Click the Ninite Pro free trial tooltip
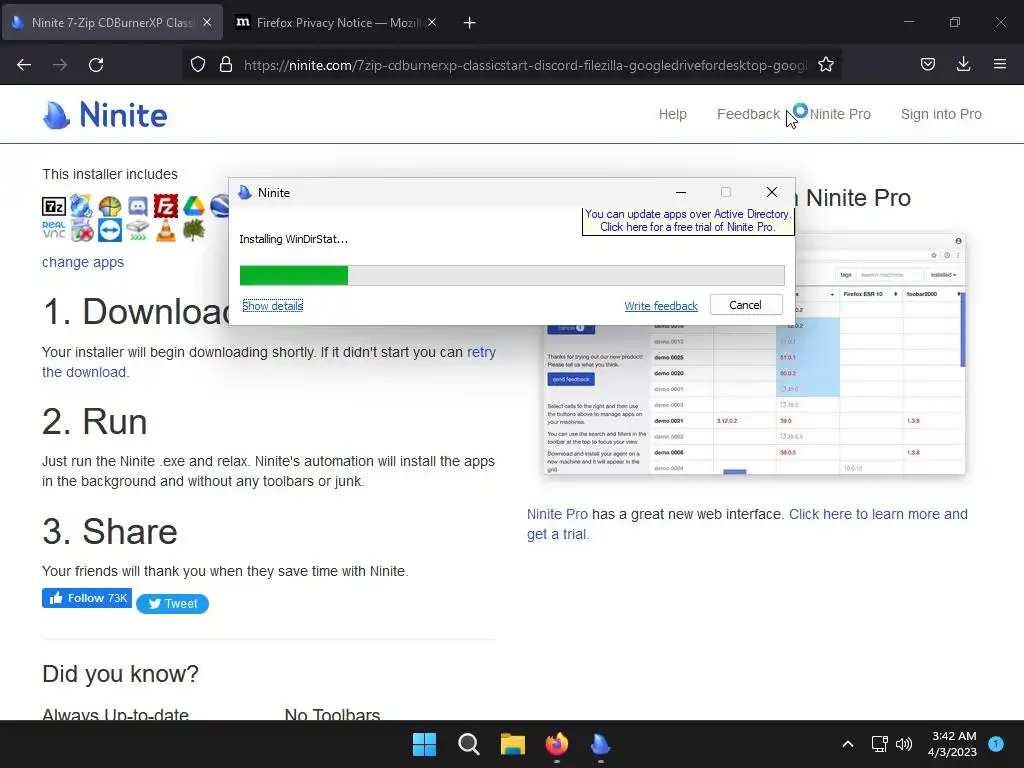Screen dimensions: 1024x768 click(x=688, y=221)
